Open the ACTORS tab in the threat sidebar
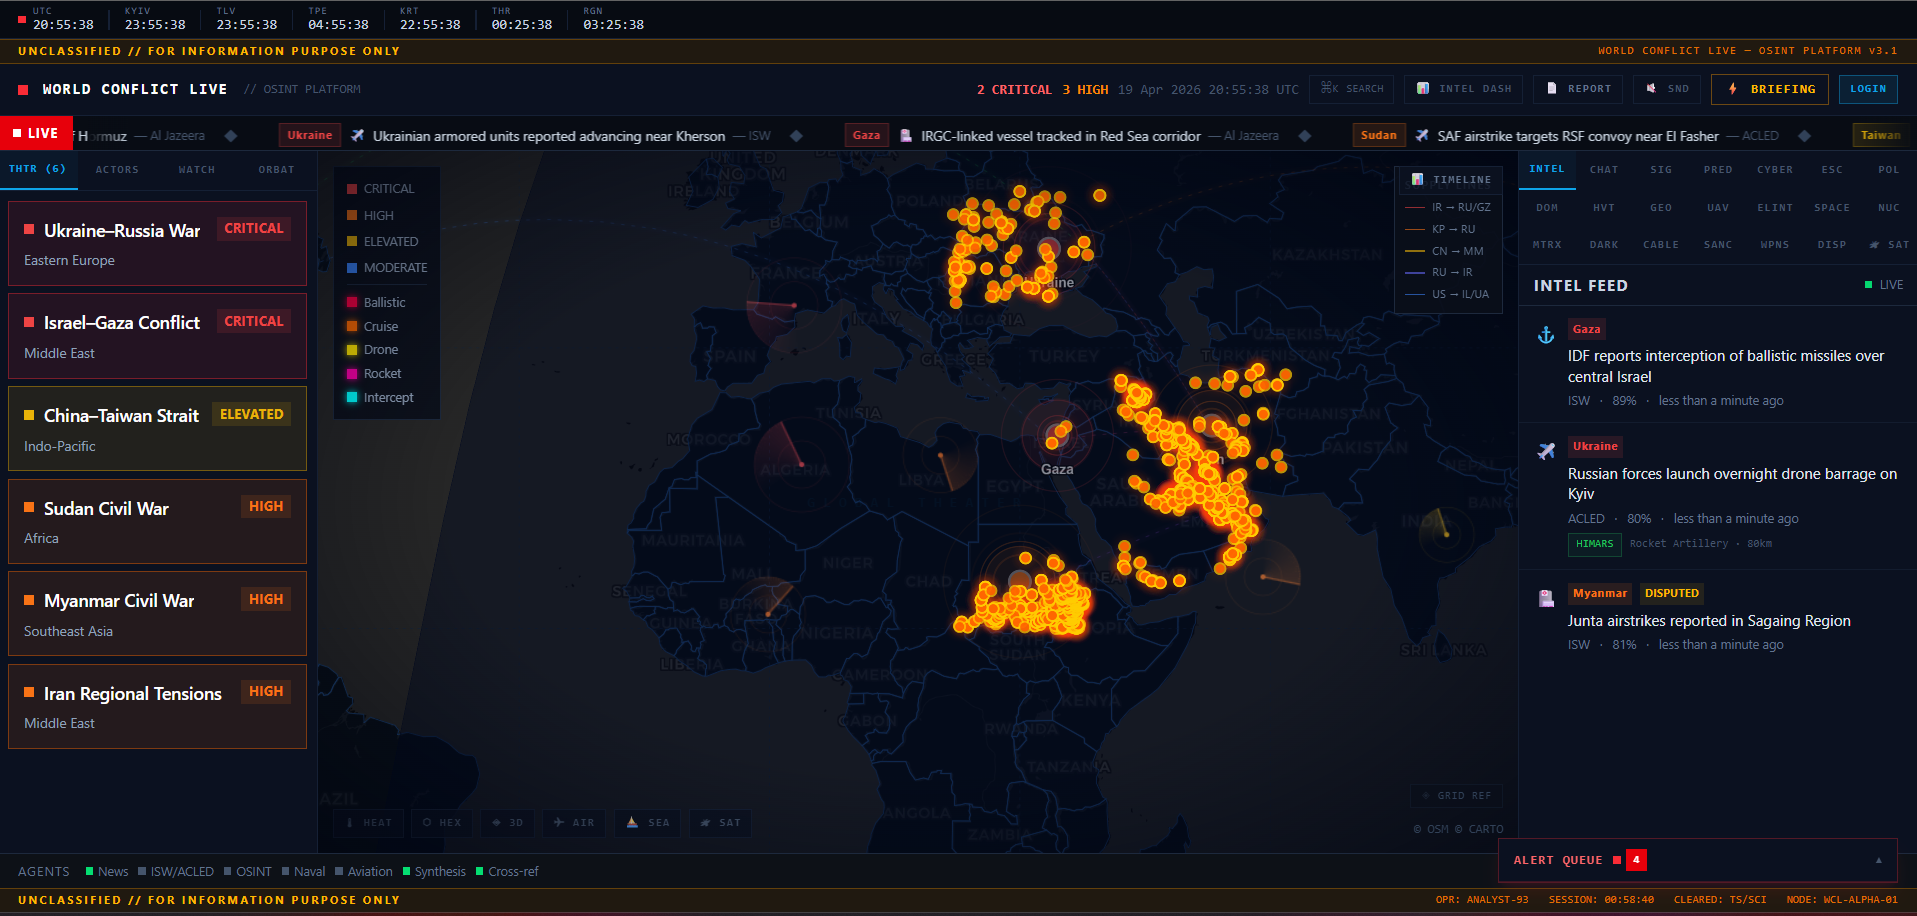The width and height of the screenshot is (1917, 916). pyautogui.click(x=116, y=169)
